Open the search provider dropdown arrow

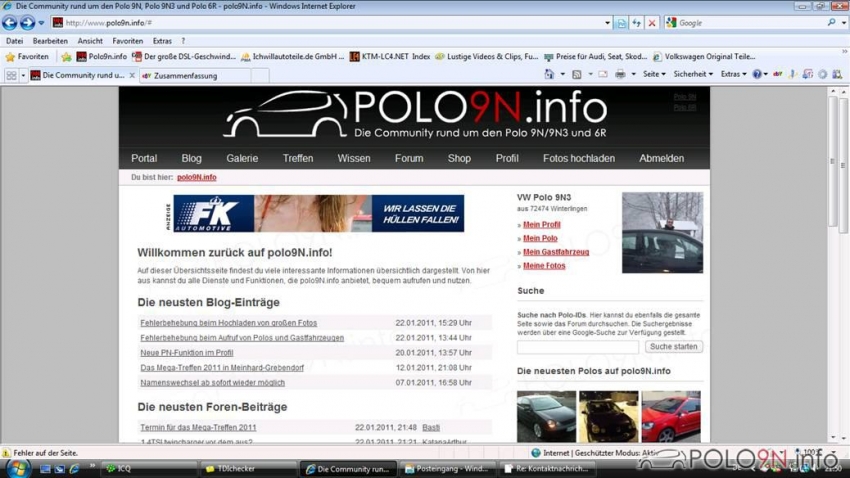(843, 23)
